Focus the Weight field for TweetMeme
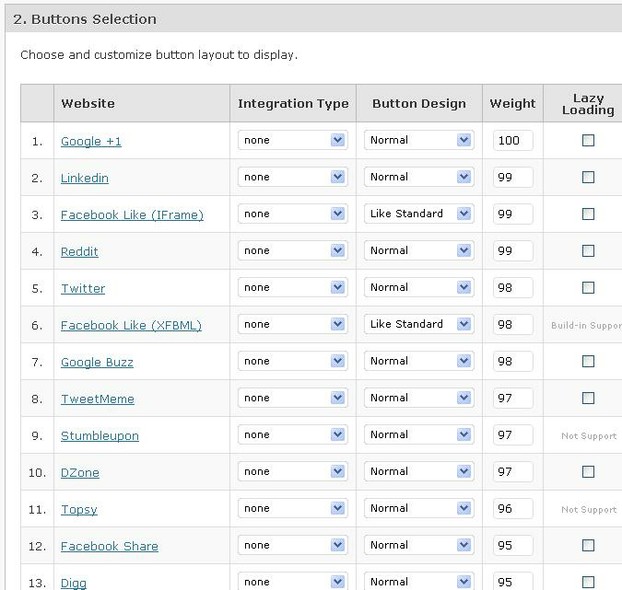Screen dimensions: 622x590 coord(513,398)
